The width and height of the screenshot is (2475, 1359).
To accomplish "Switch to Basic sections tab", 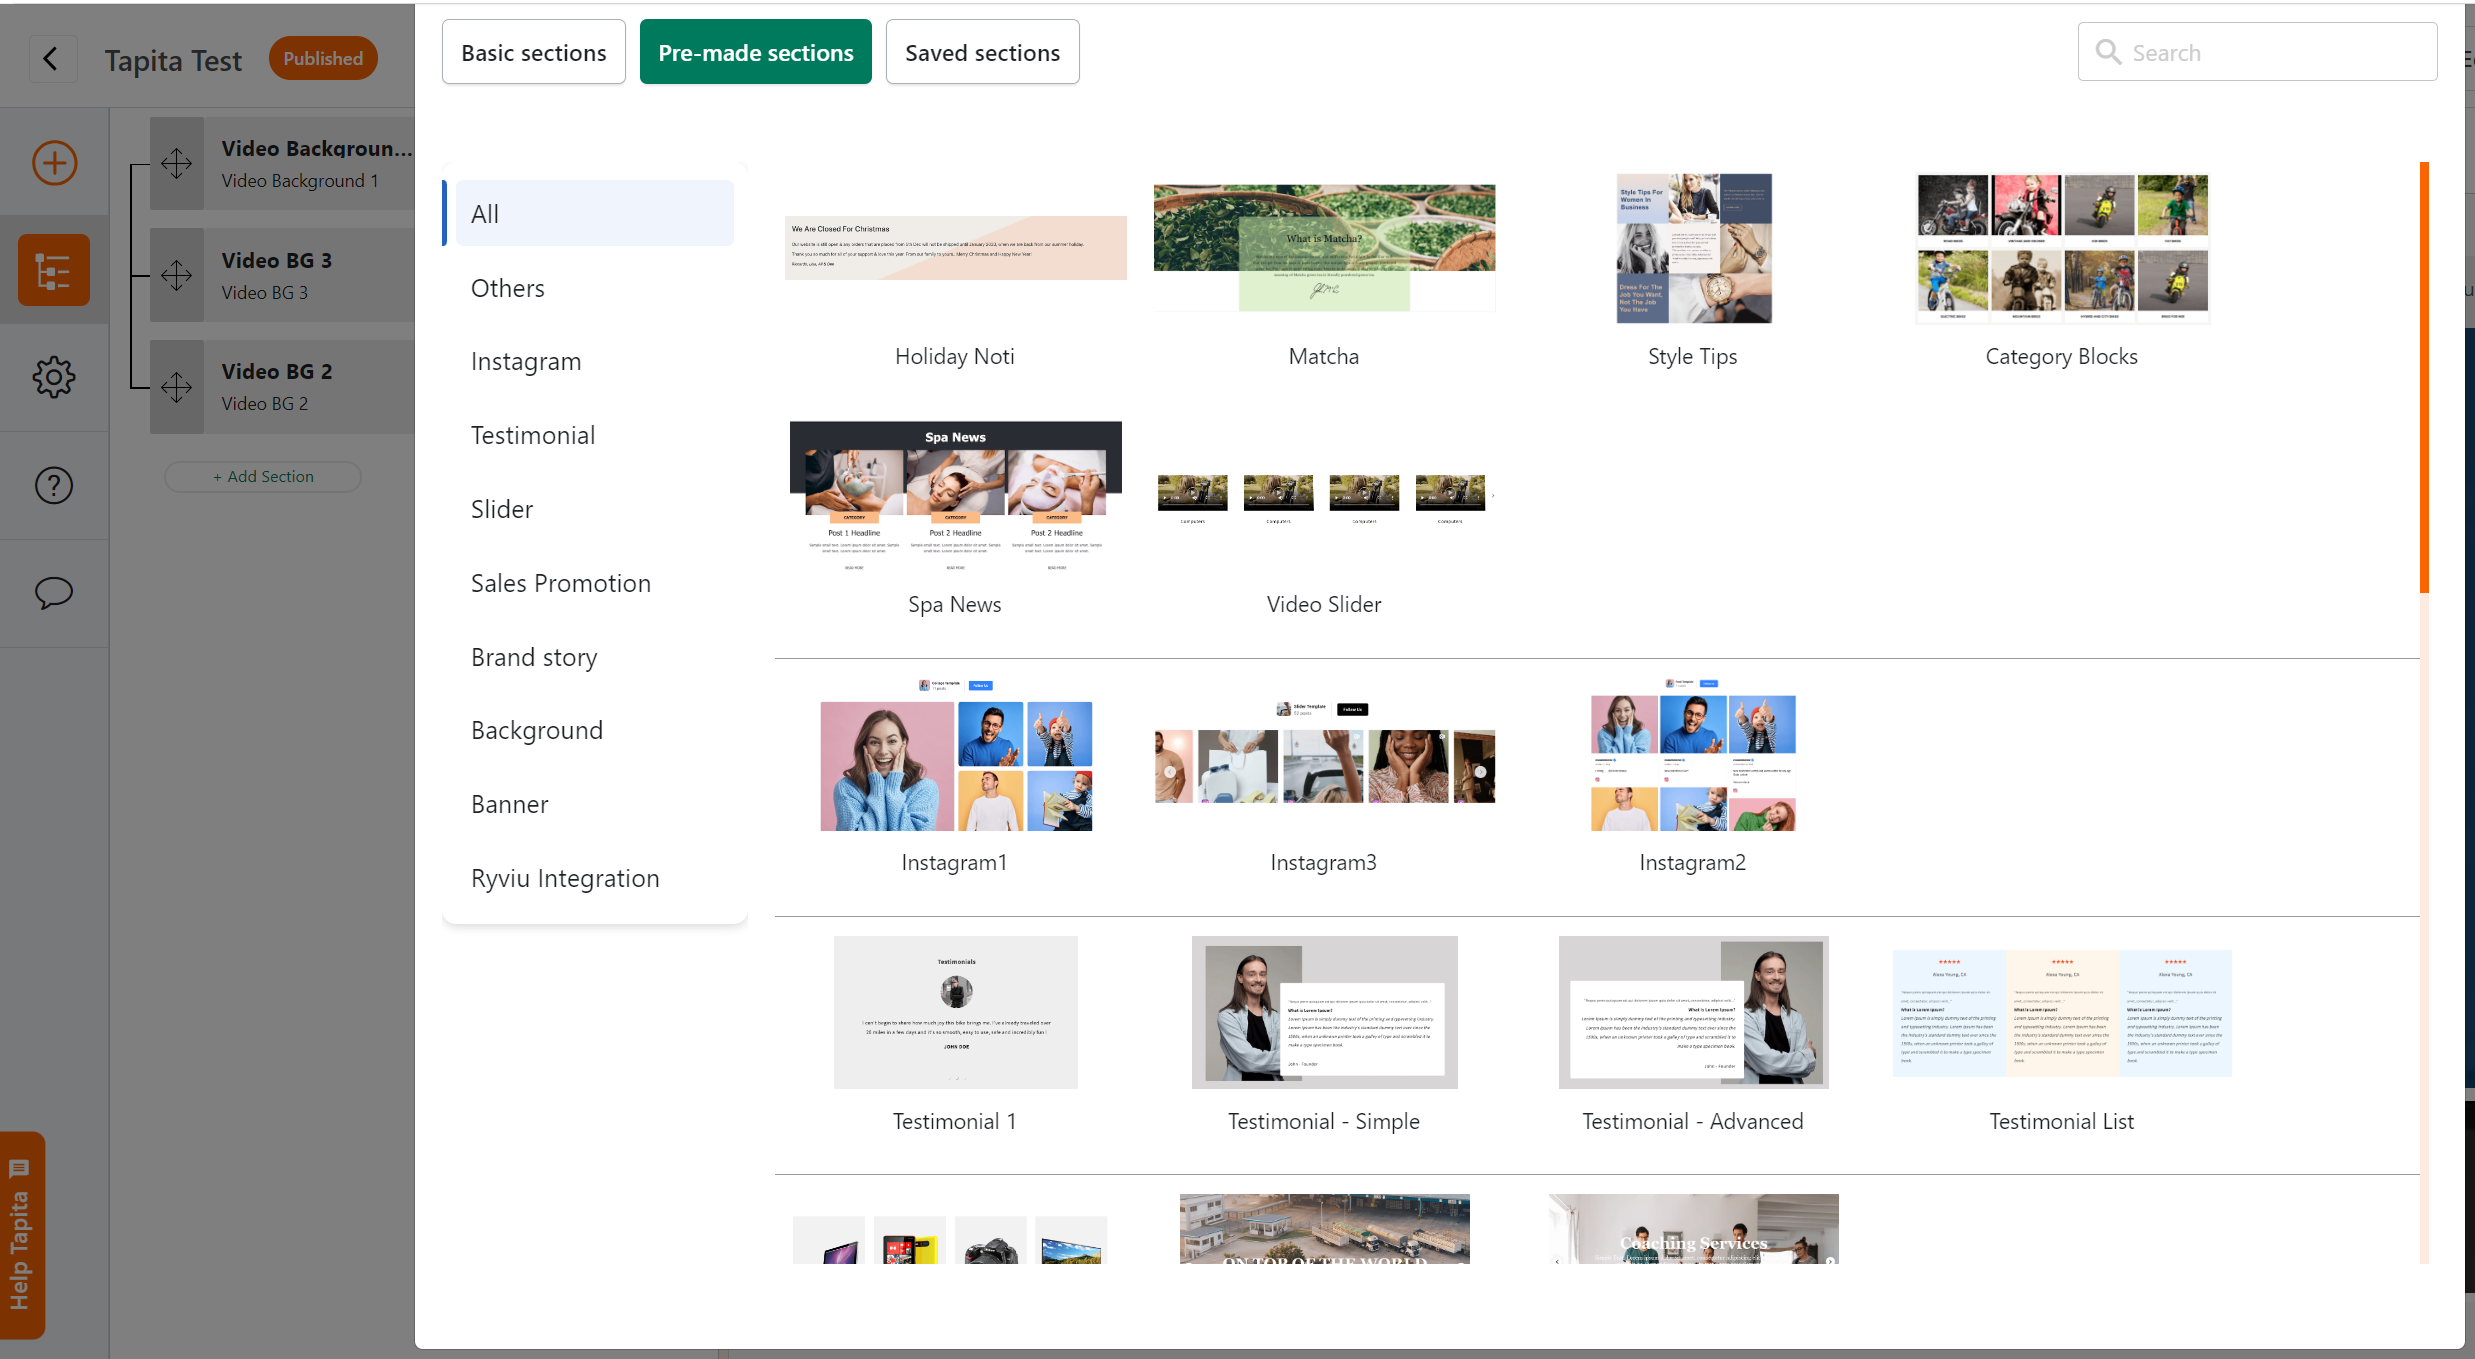I will coord(533,52).
